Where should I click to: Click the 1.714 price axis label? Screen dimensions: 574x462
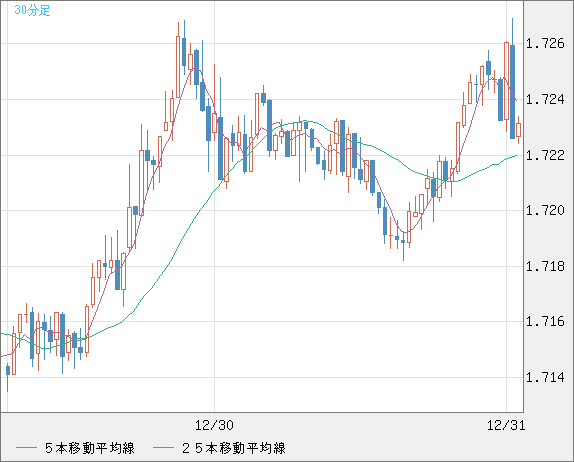tap(545, 377)
